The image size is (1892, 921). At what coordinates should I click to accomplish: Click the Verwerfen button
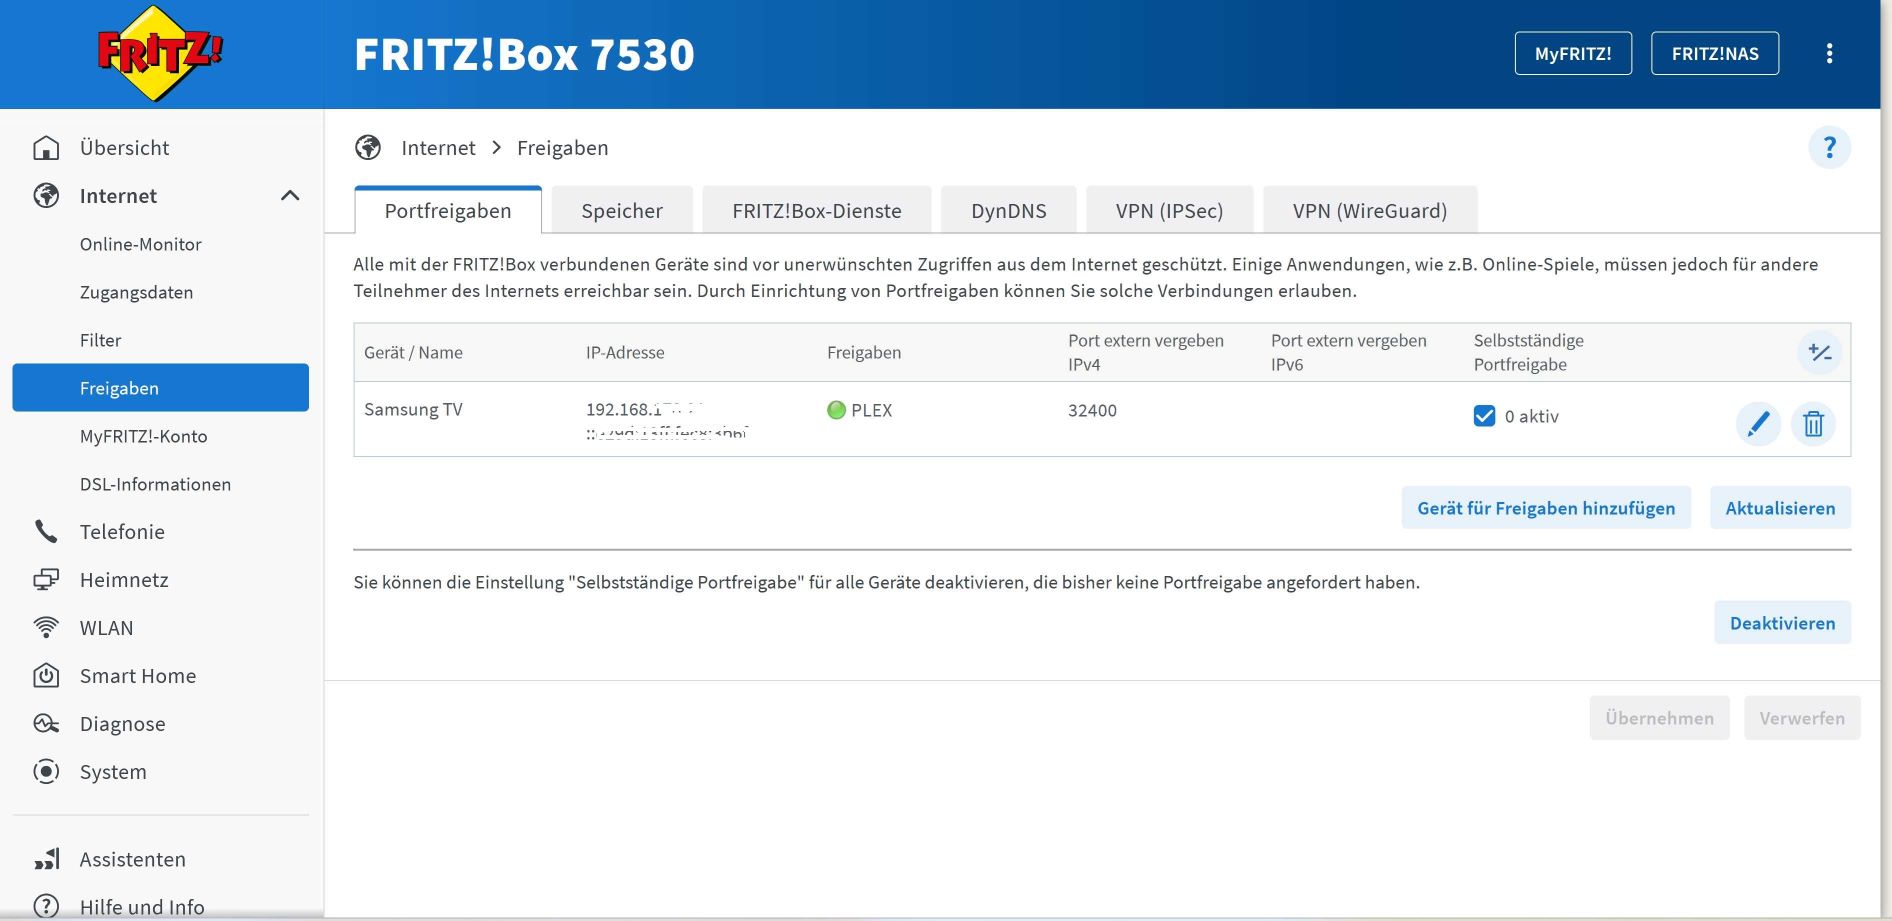1802,718
